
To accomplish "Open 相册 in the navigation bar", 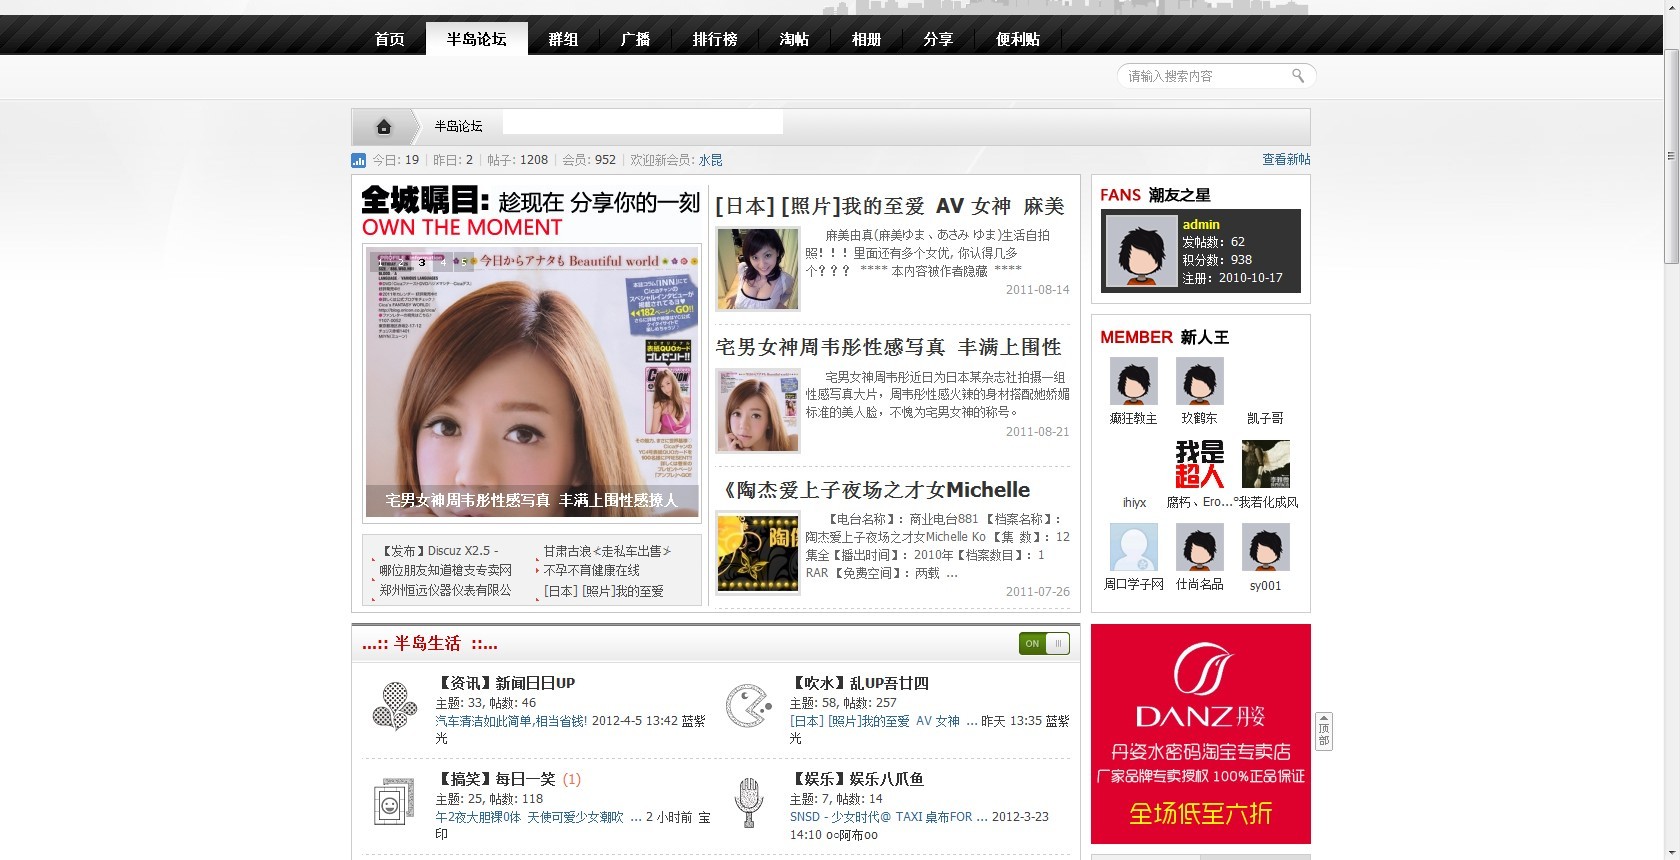I will [866, 39].
